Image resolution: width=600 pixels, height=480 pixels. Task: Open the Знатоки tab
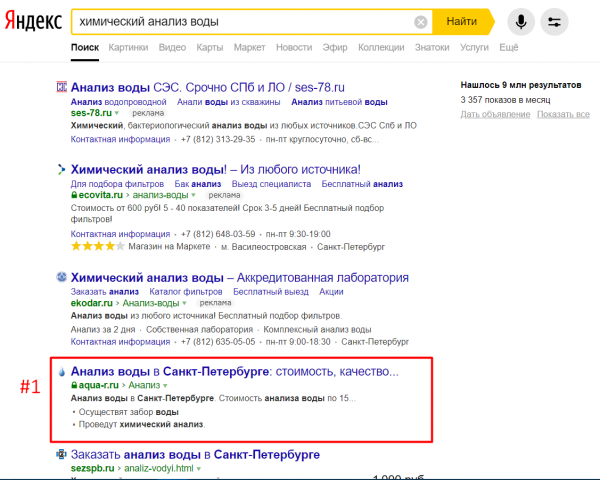point(432,47)
